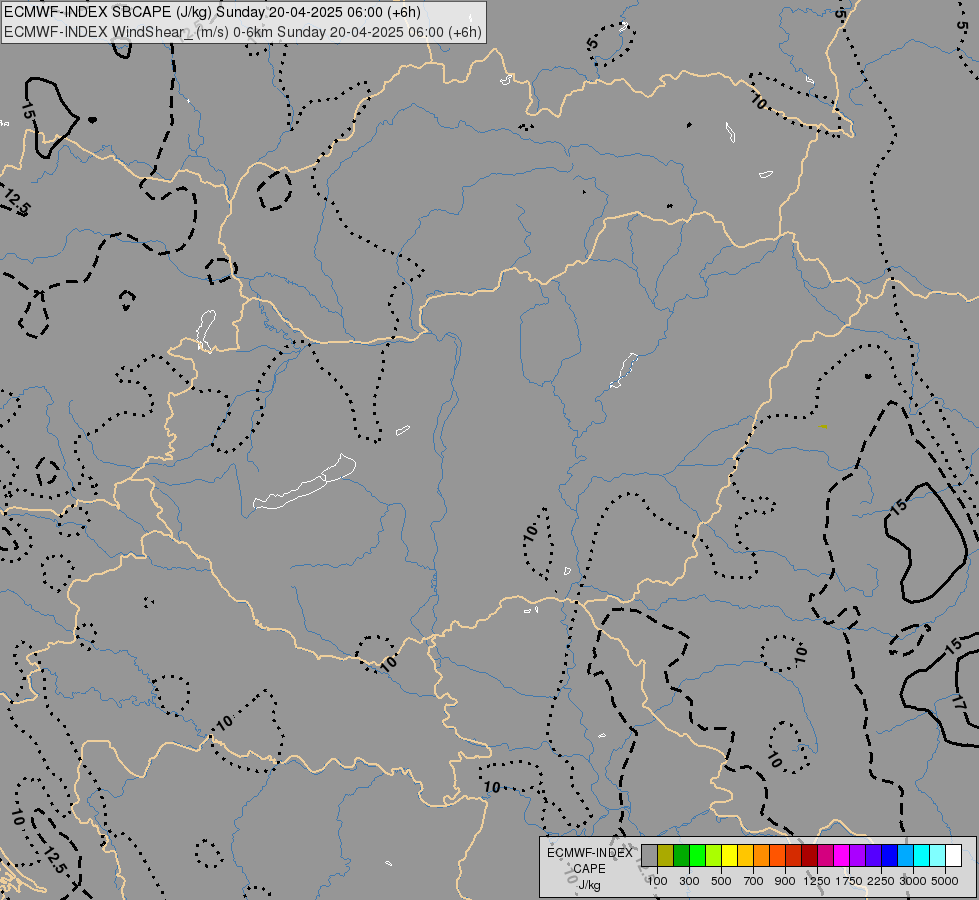The image size is (979, 900).
Task: Click the gray swatch in CAPE legend
Action: coord(649,855)
